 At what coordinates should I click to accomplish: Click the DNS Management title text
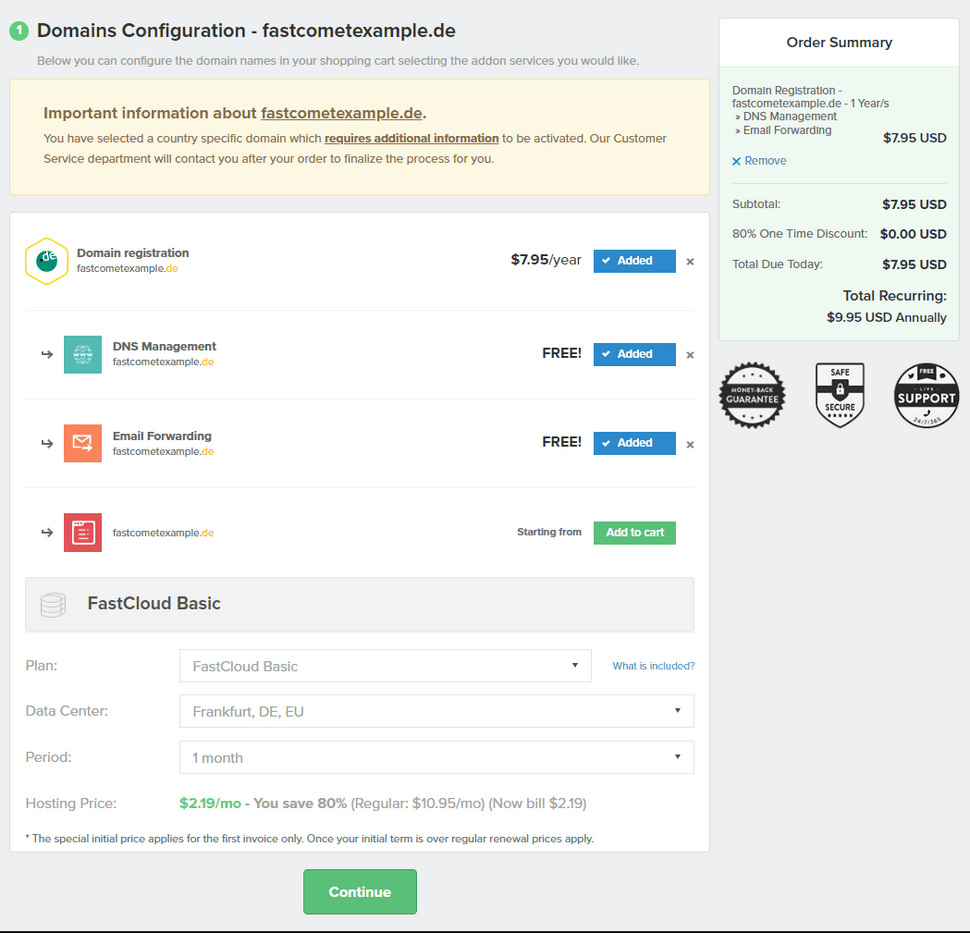click(x=165, y=346)
